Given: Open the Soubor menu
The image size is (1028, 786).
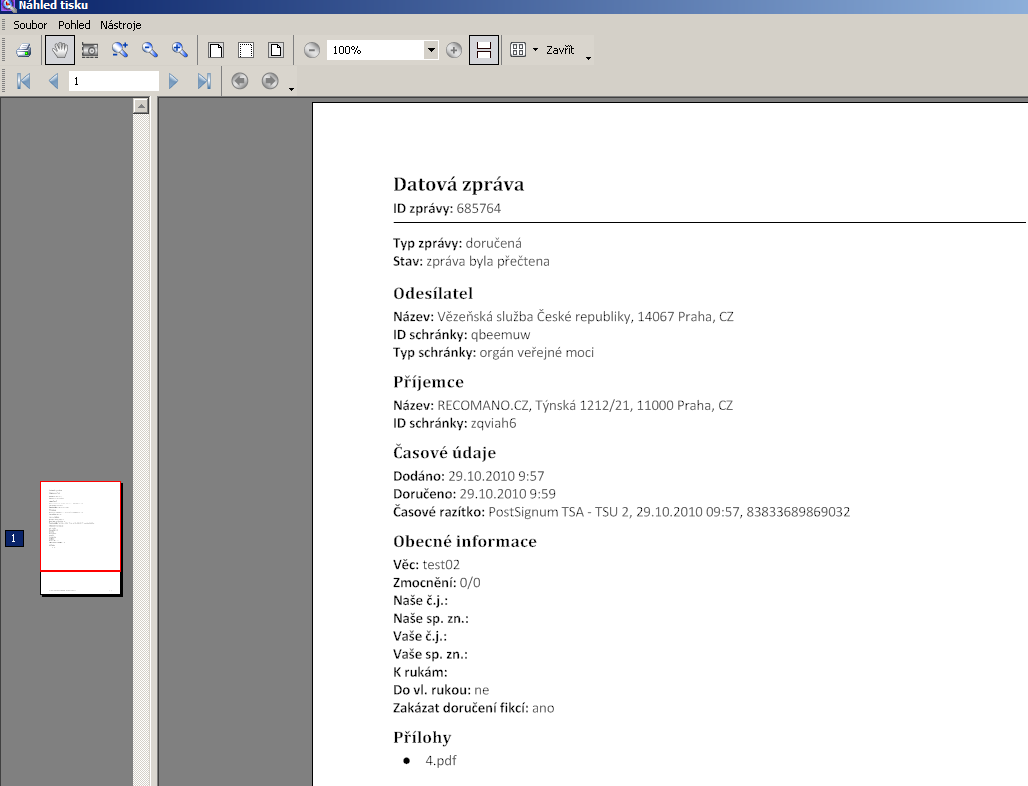Looking at the screenshot, I should point(30,25).
